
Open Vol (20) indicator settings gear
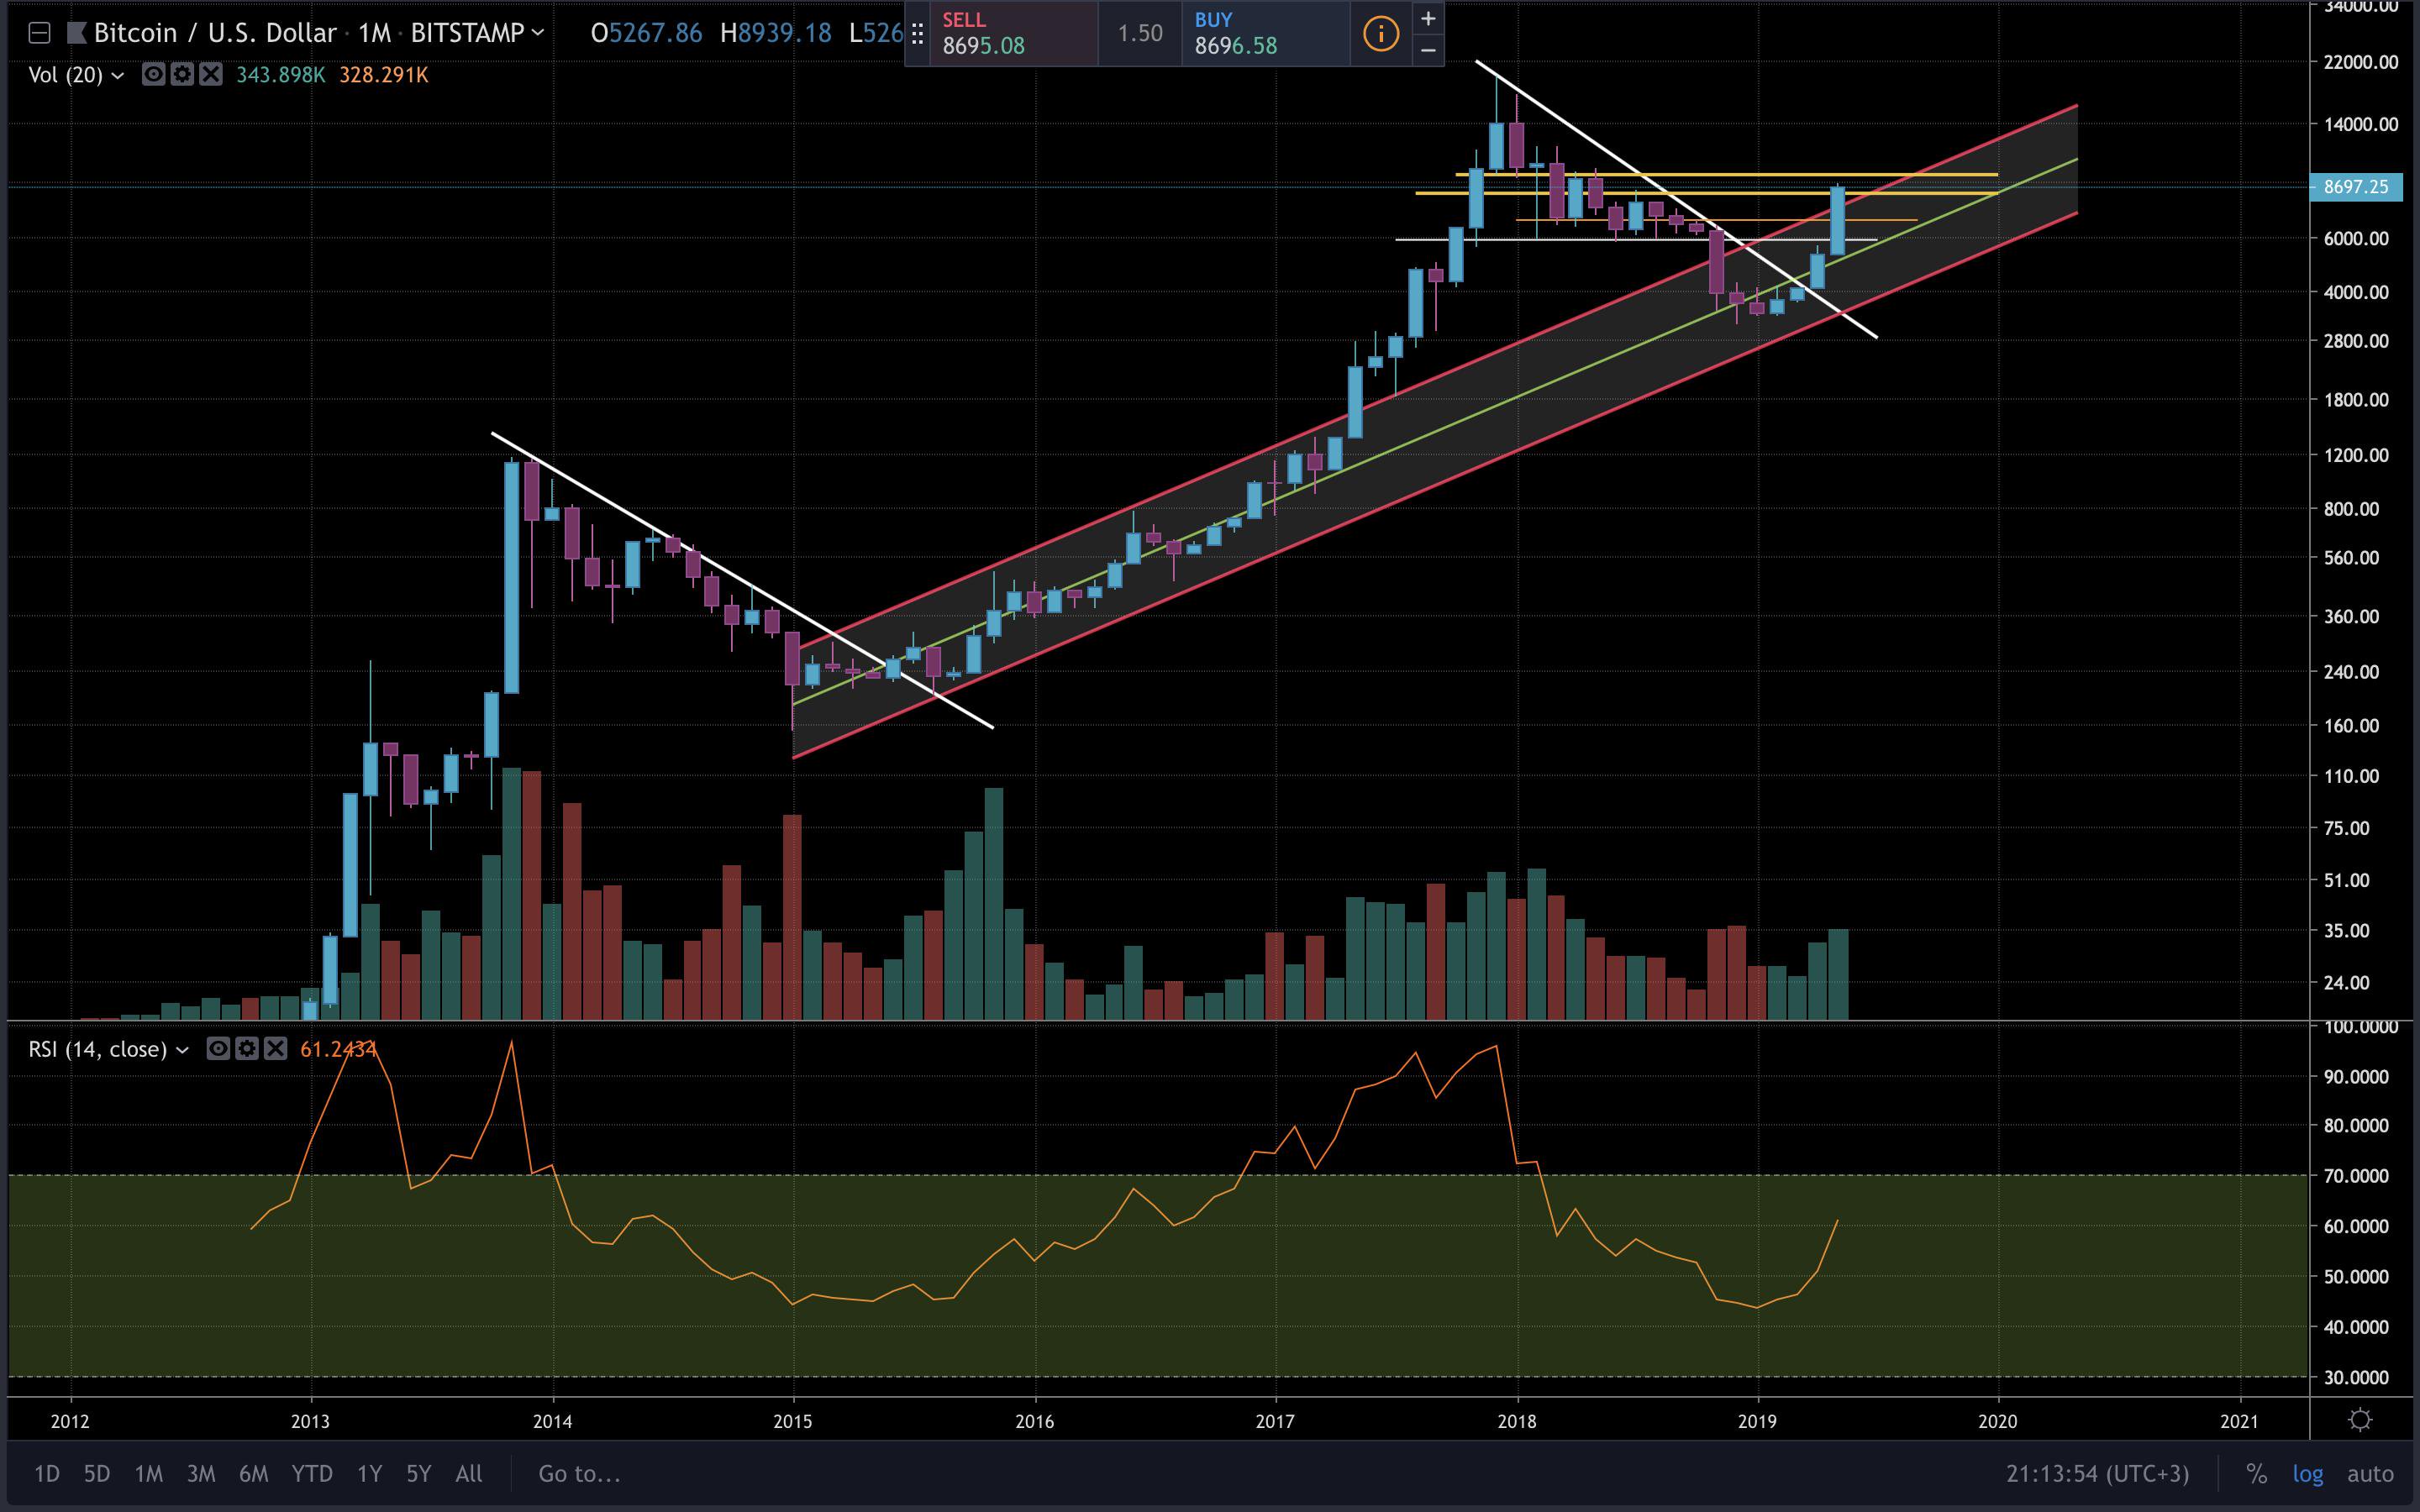[182, 75]
